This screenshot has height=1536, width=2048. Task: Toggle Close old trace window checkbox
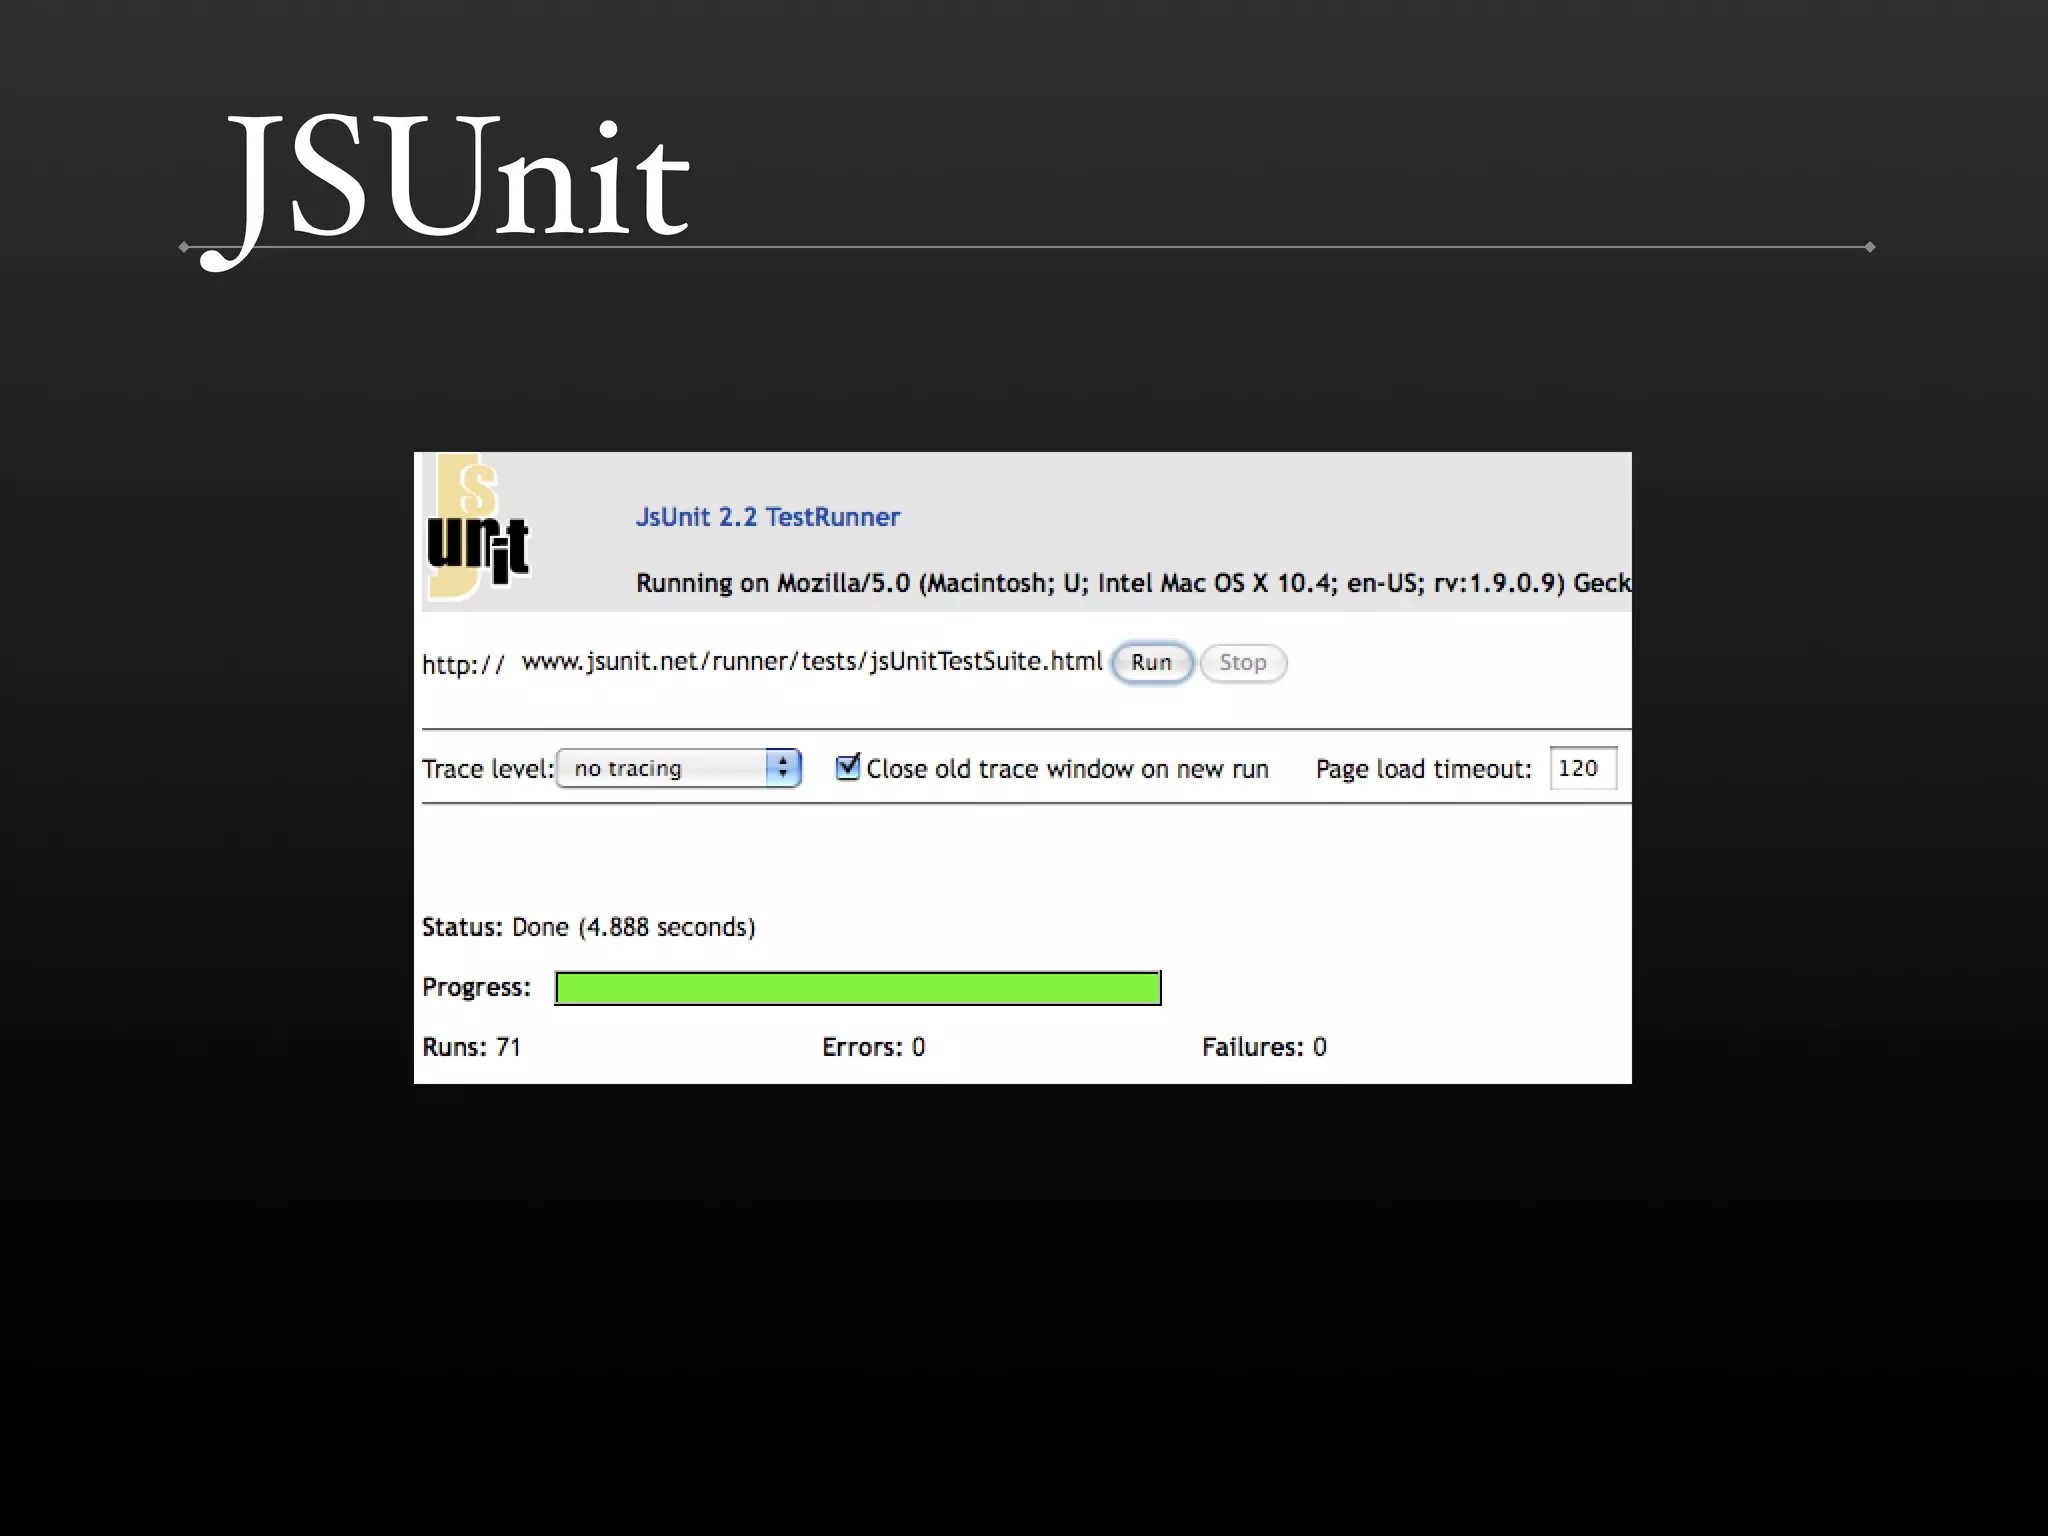847,767
